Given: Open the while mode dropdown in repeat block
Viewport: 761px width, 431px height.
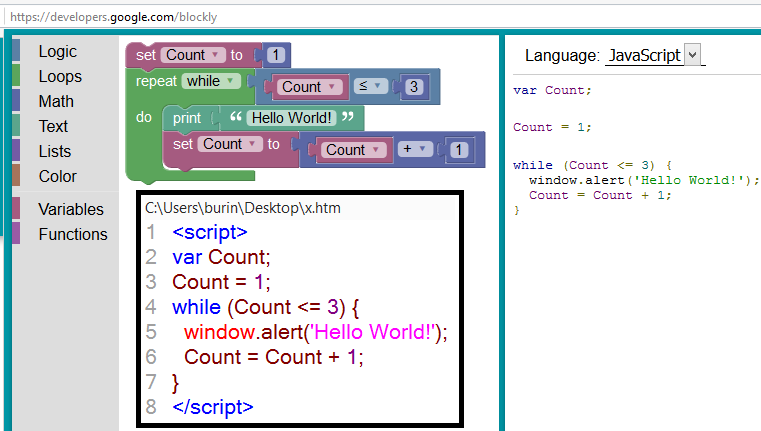Looking at the screenshot, I should pyautogui.click(x=211, y=81).
